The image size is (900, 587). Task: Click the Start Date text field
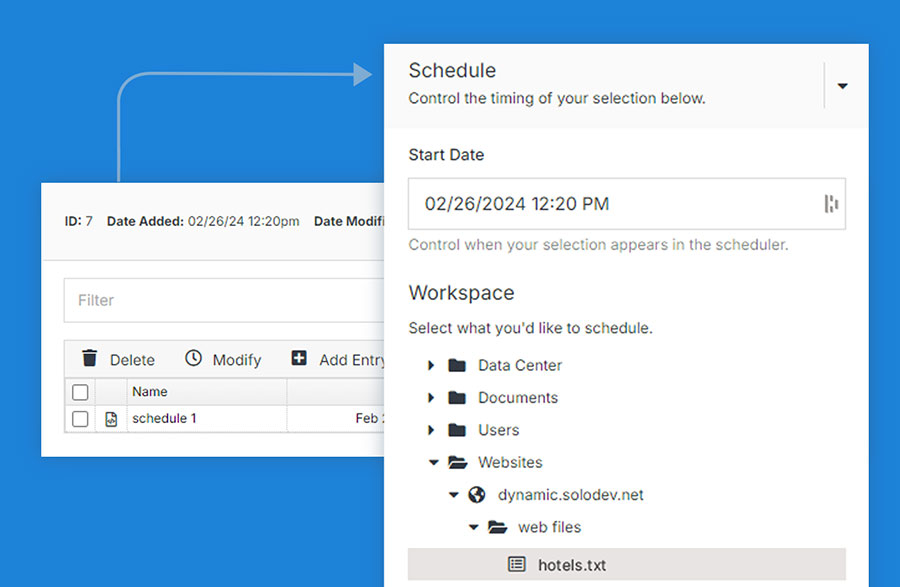coord(600,204)
